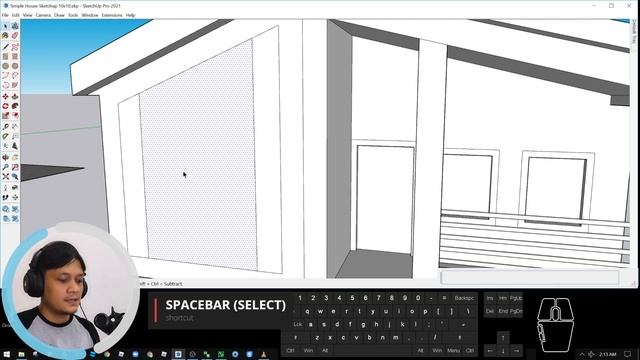Choose the Zoom magnifier tool

[x=5, y=167]
